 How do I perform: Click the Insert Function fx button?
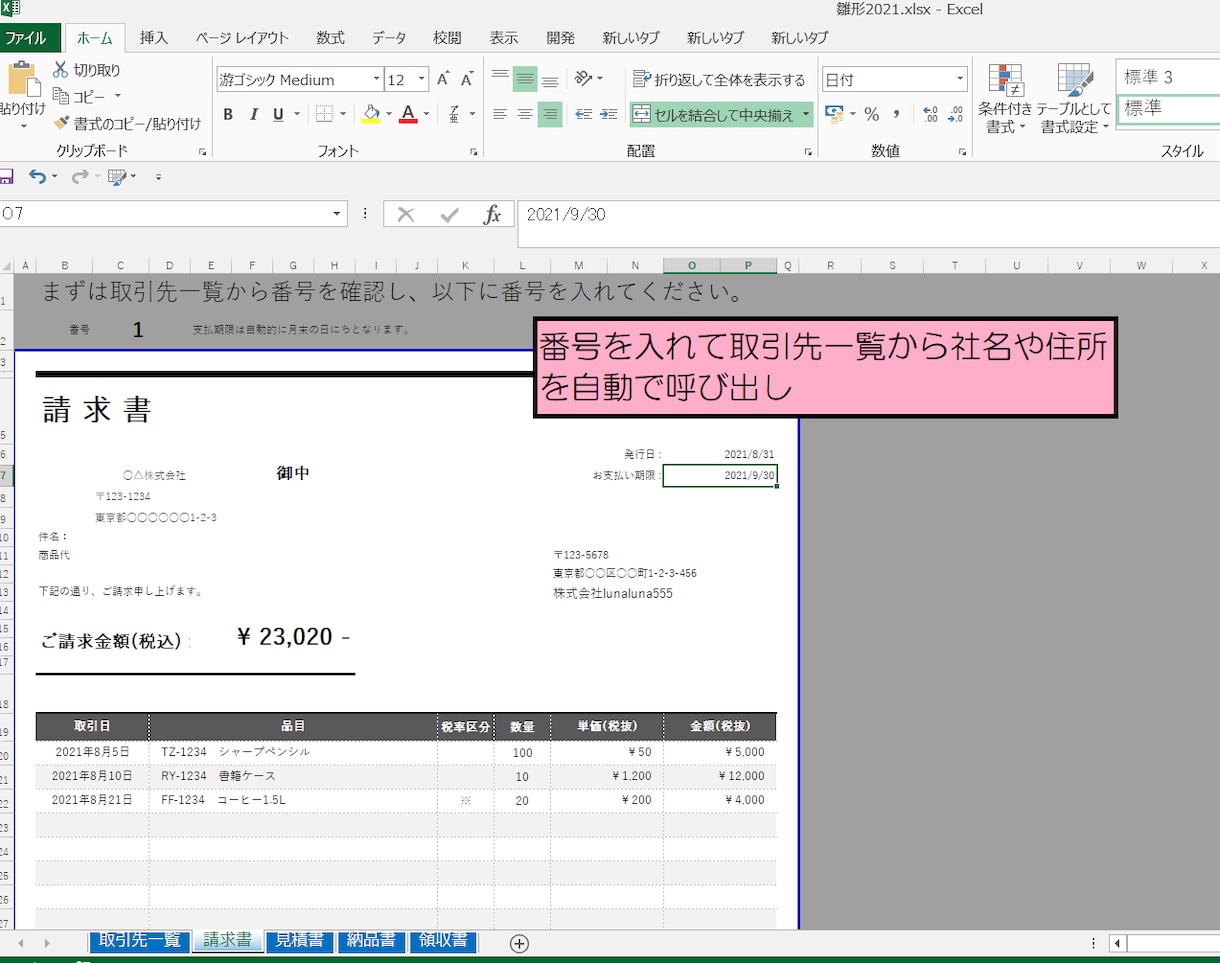492,214
